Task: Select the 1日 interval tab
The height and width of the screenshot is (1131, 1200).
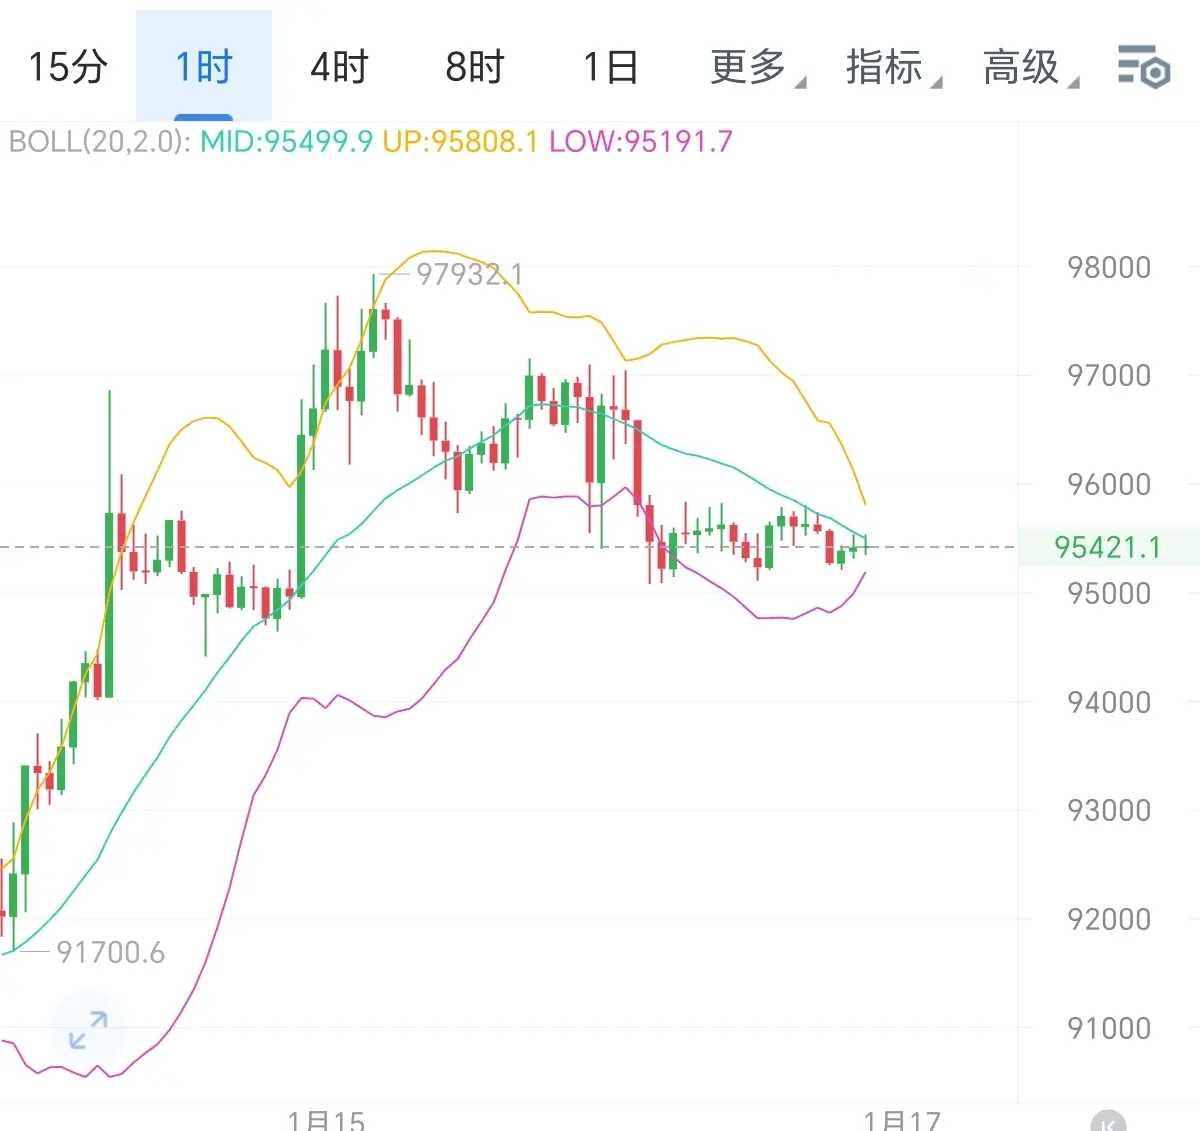Action: [x=611, y=67]
